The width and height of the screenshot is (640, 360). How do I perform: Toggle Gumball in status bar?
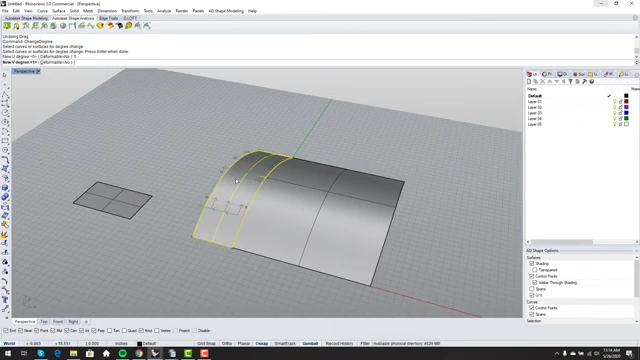310,344
